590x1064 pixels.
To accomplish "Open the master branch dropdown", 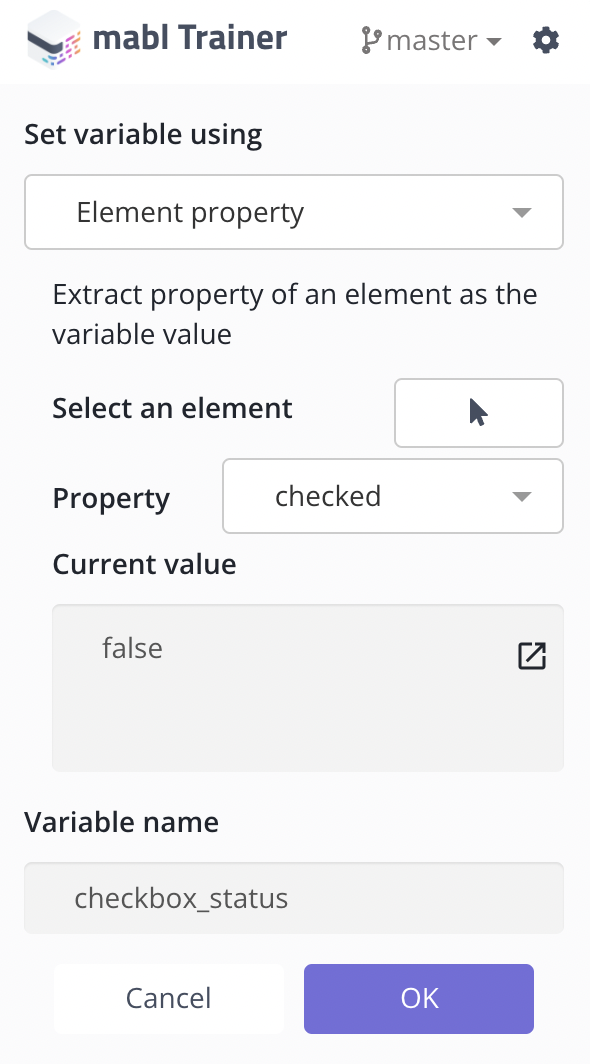I will (432, 41).
